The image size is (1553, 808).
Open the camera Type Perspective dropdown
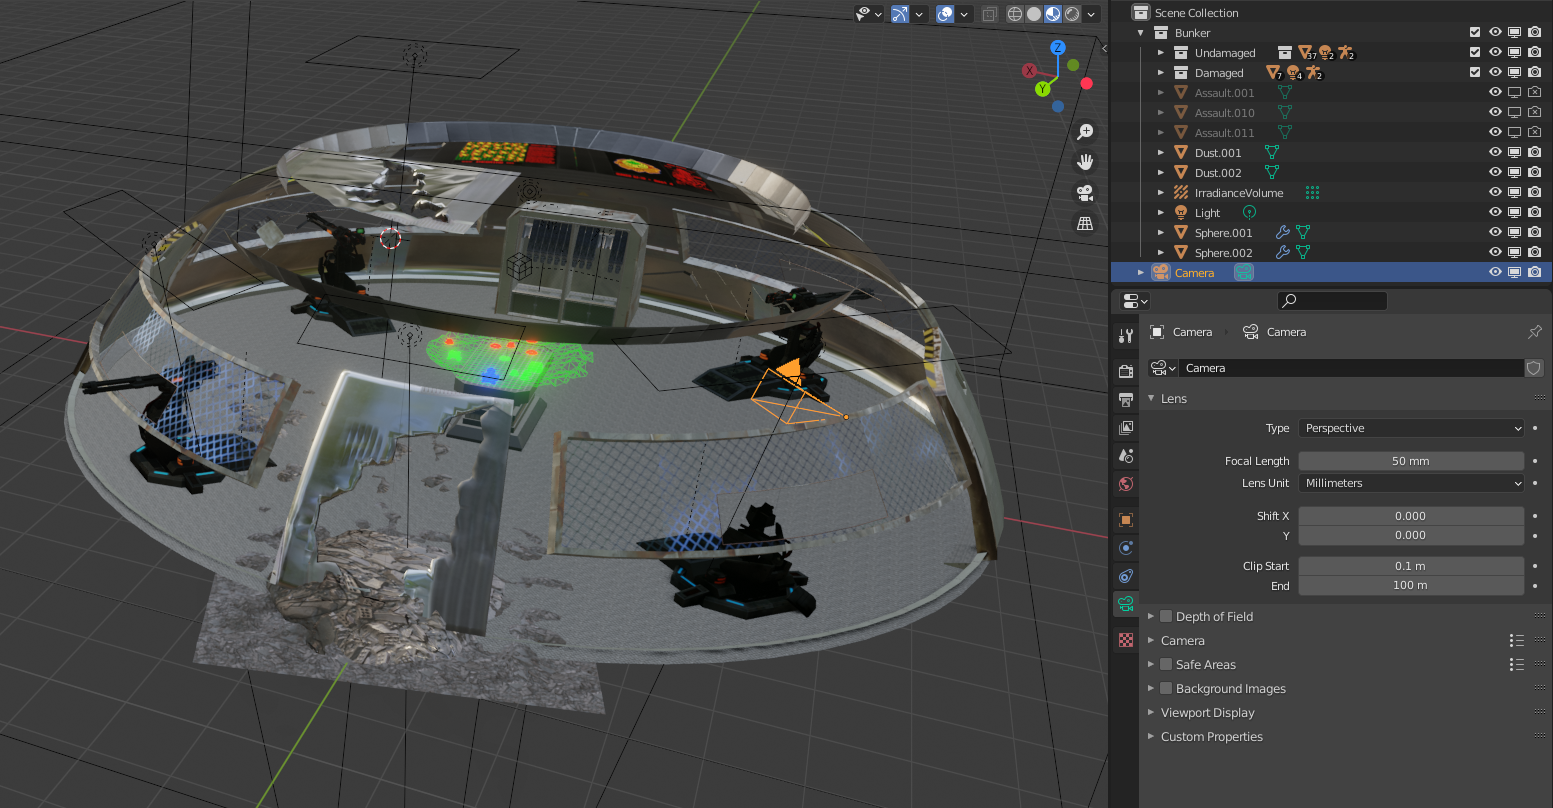pyautogui.click(x=1410, y=428)
